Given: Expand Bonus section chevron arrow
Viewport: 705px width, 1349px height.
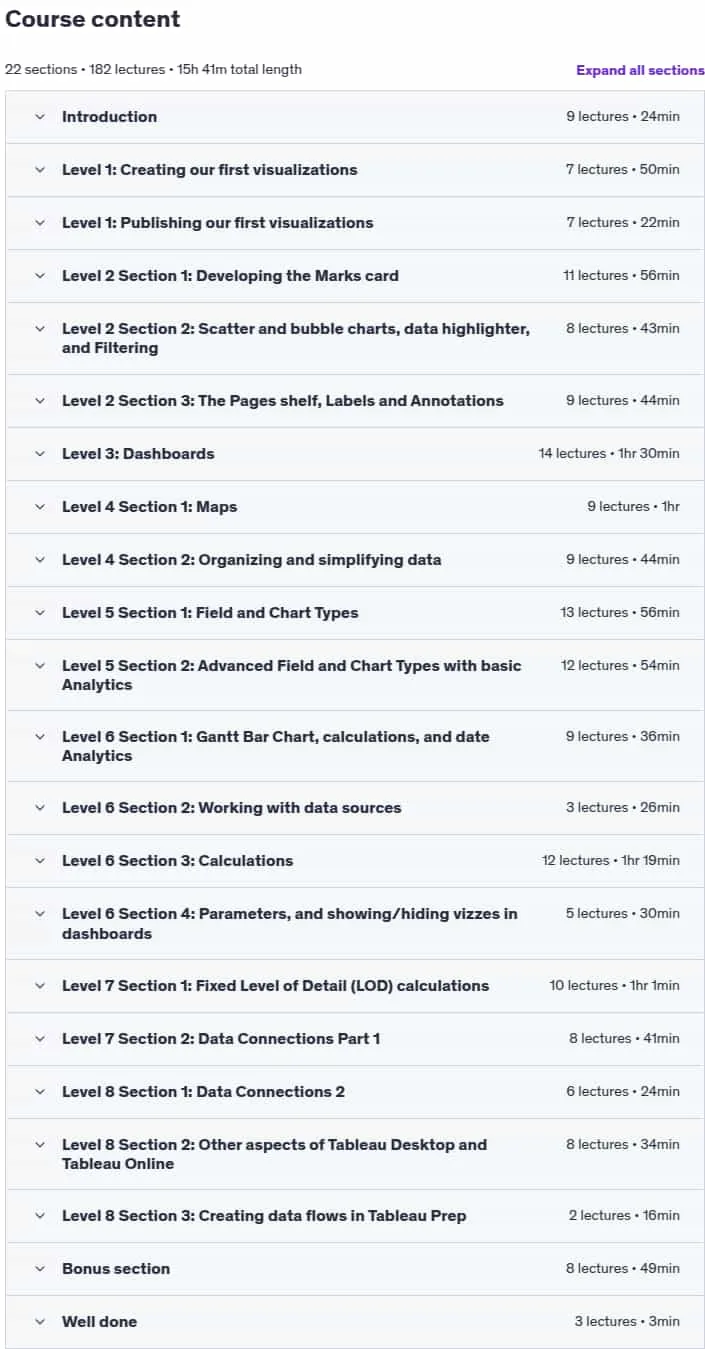Looking at the screenshot, I should 40,1269.
